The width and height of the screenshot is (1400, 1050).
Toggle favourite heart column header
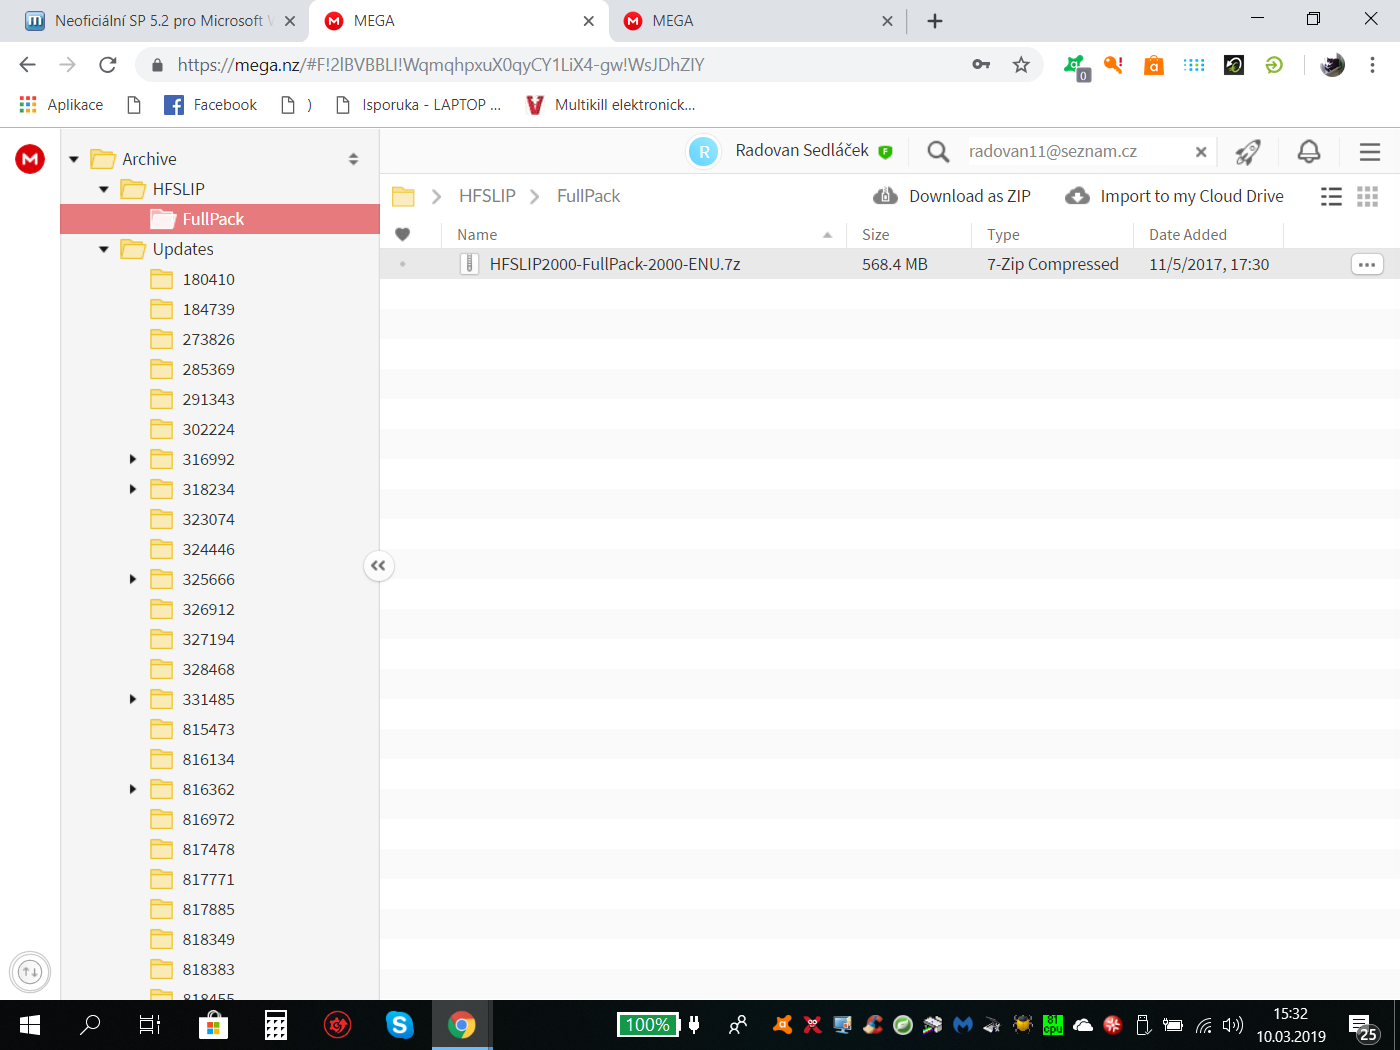point(403,234)
